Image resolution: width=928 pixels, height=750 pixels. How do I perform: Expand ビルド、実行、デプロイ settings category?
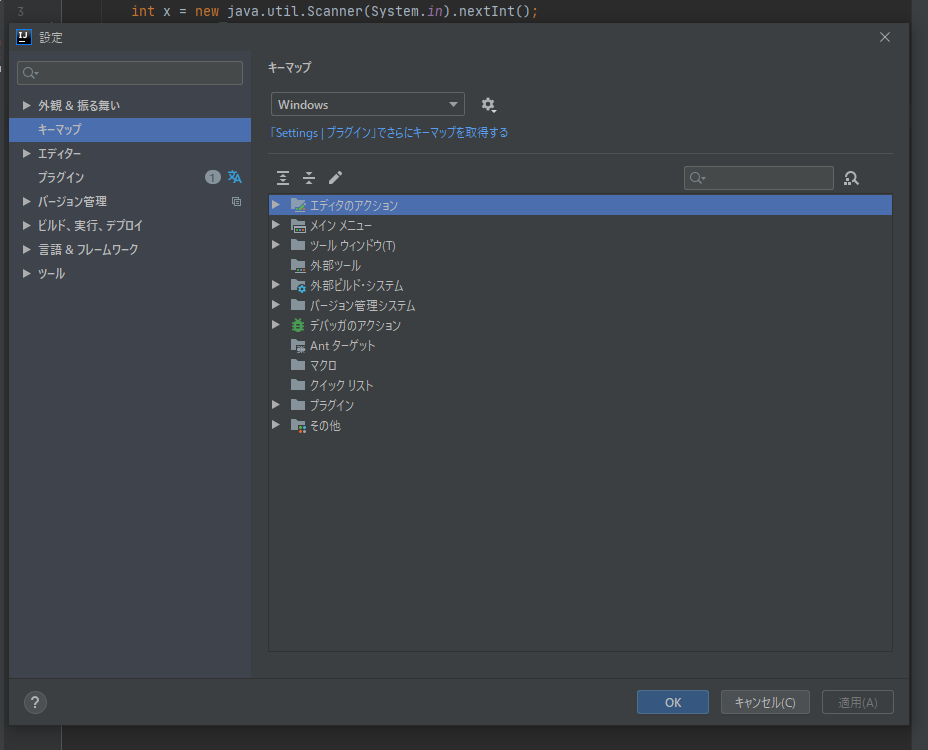pyautogui.click(x=27, y=225)
